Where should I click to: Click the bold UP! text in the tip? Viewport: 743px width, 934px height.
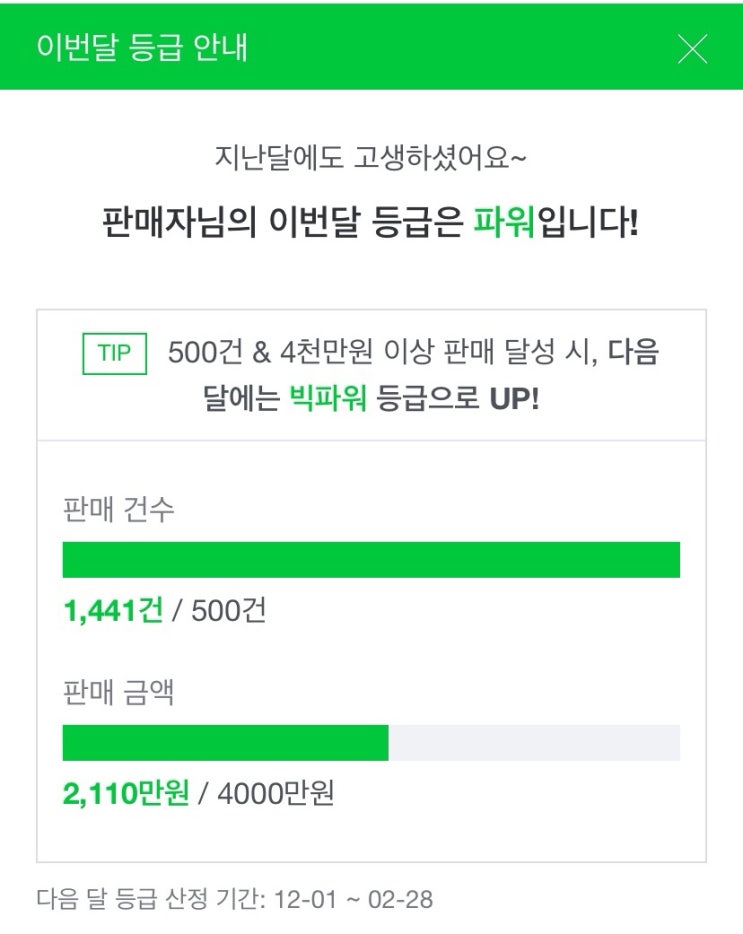tap(514, 400)
